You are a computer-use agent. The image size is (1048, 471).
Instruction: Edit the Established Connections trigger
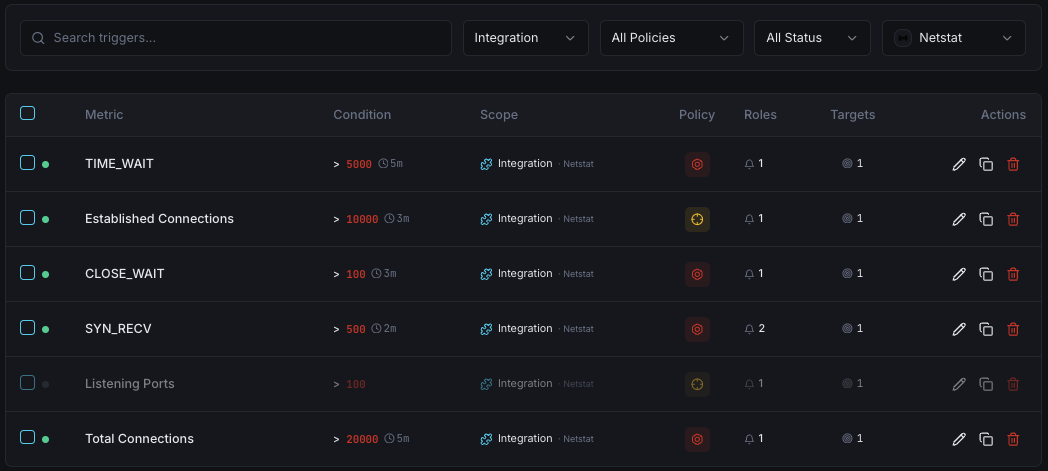959,219
